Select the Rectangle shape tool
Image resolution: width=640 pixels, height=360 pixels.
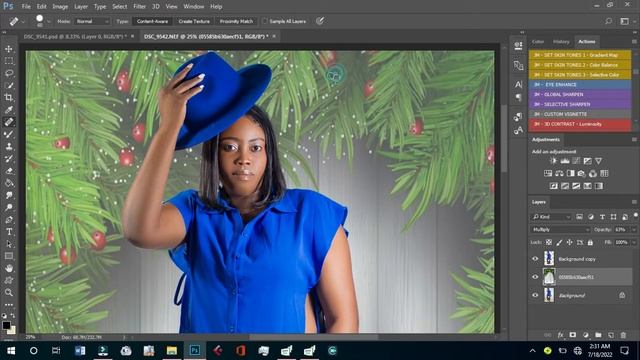[9, 256]
